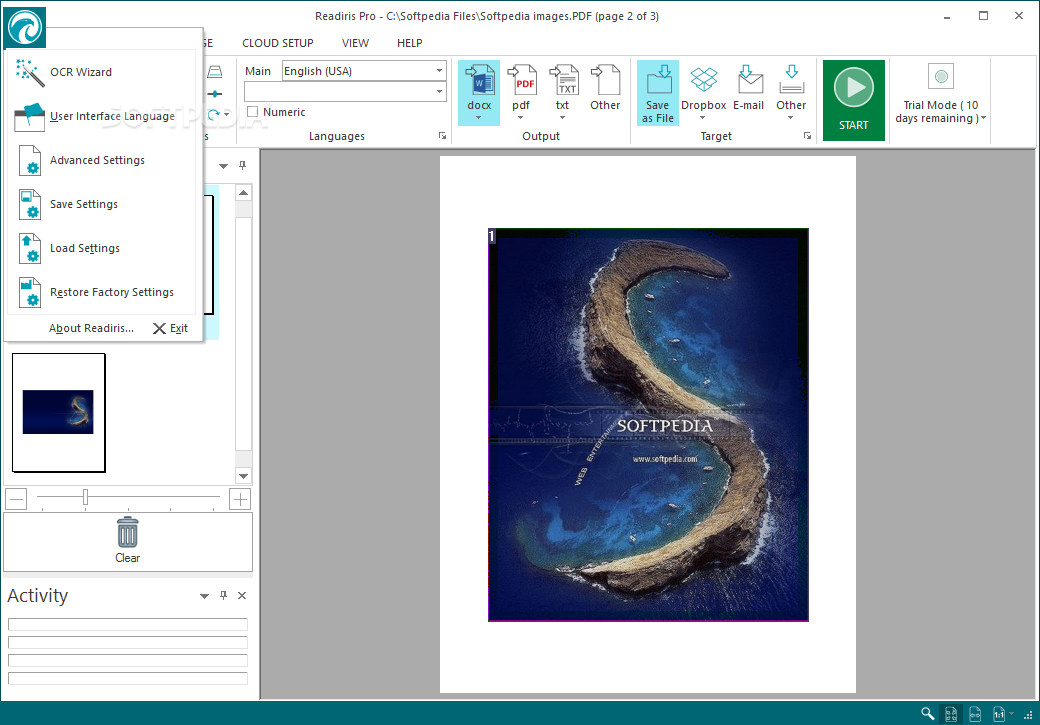
Task: Clear pages with the Clear trash button
Action: [127, 541]
